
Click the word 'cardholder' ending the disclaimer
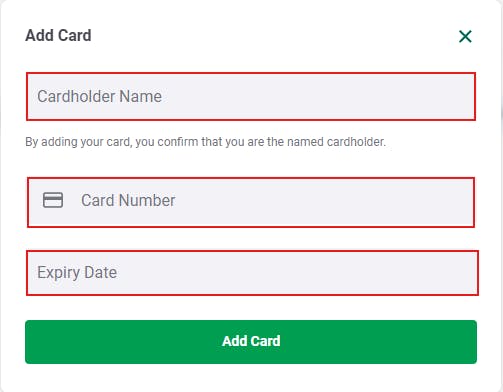coord(356,142)
